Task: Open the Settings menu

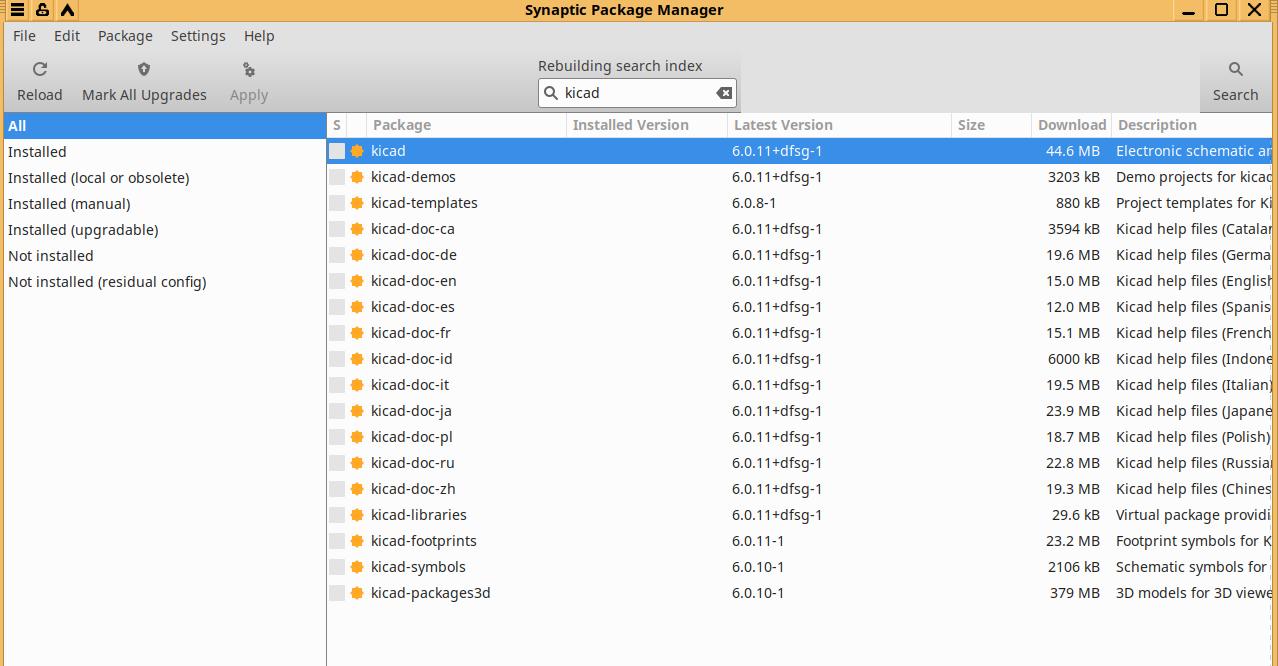Action: (198, 36)
